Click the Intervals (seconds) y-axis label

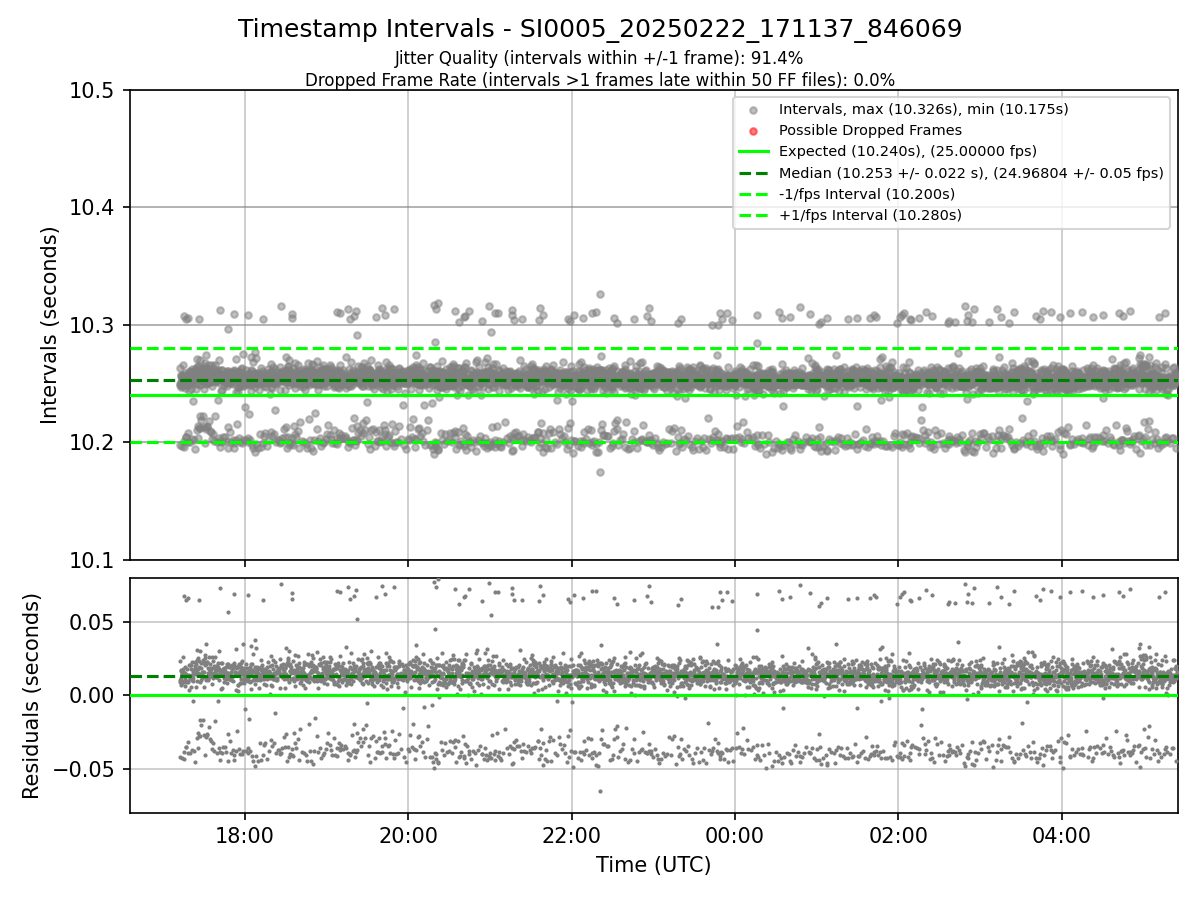[50, 325]
